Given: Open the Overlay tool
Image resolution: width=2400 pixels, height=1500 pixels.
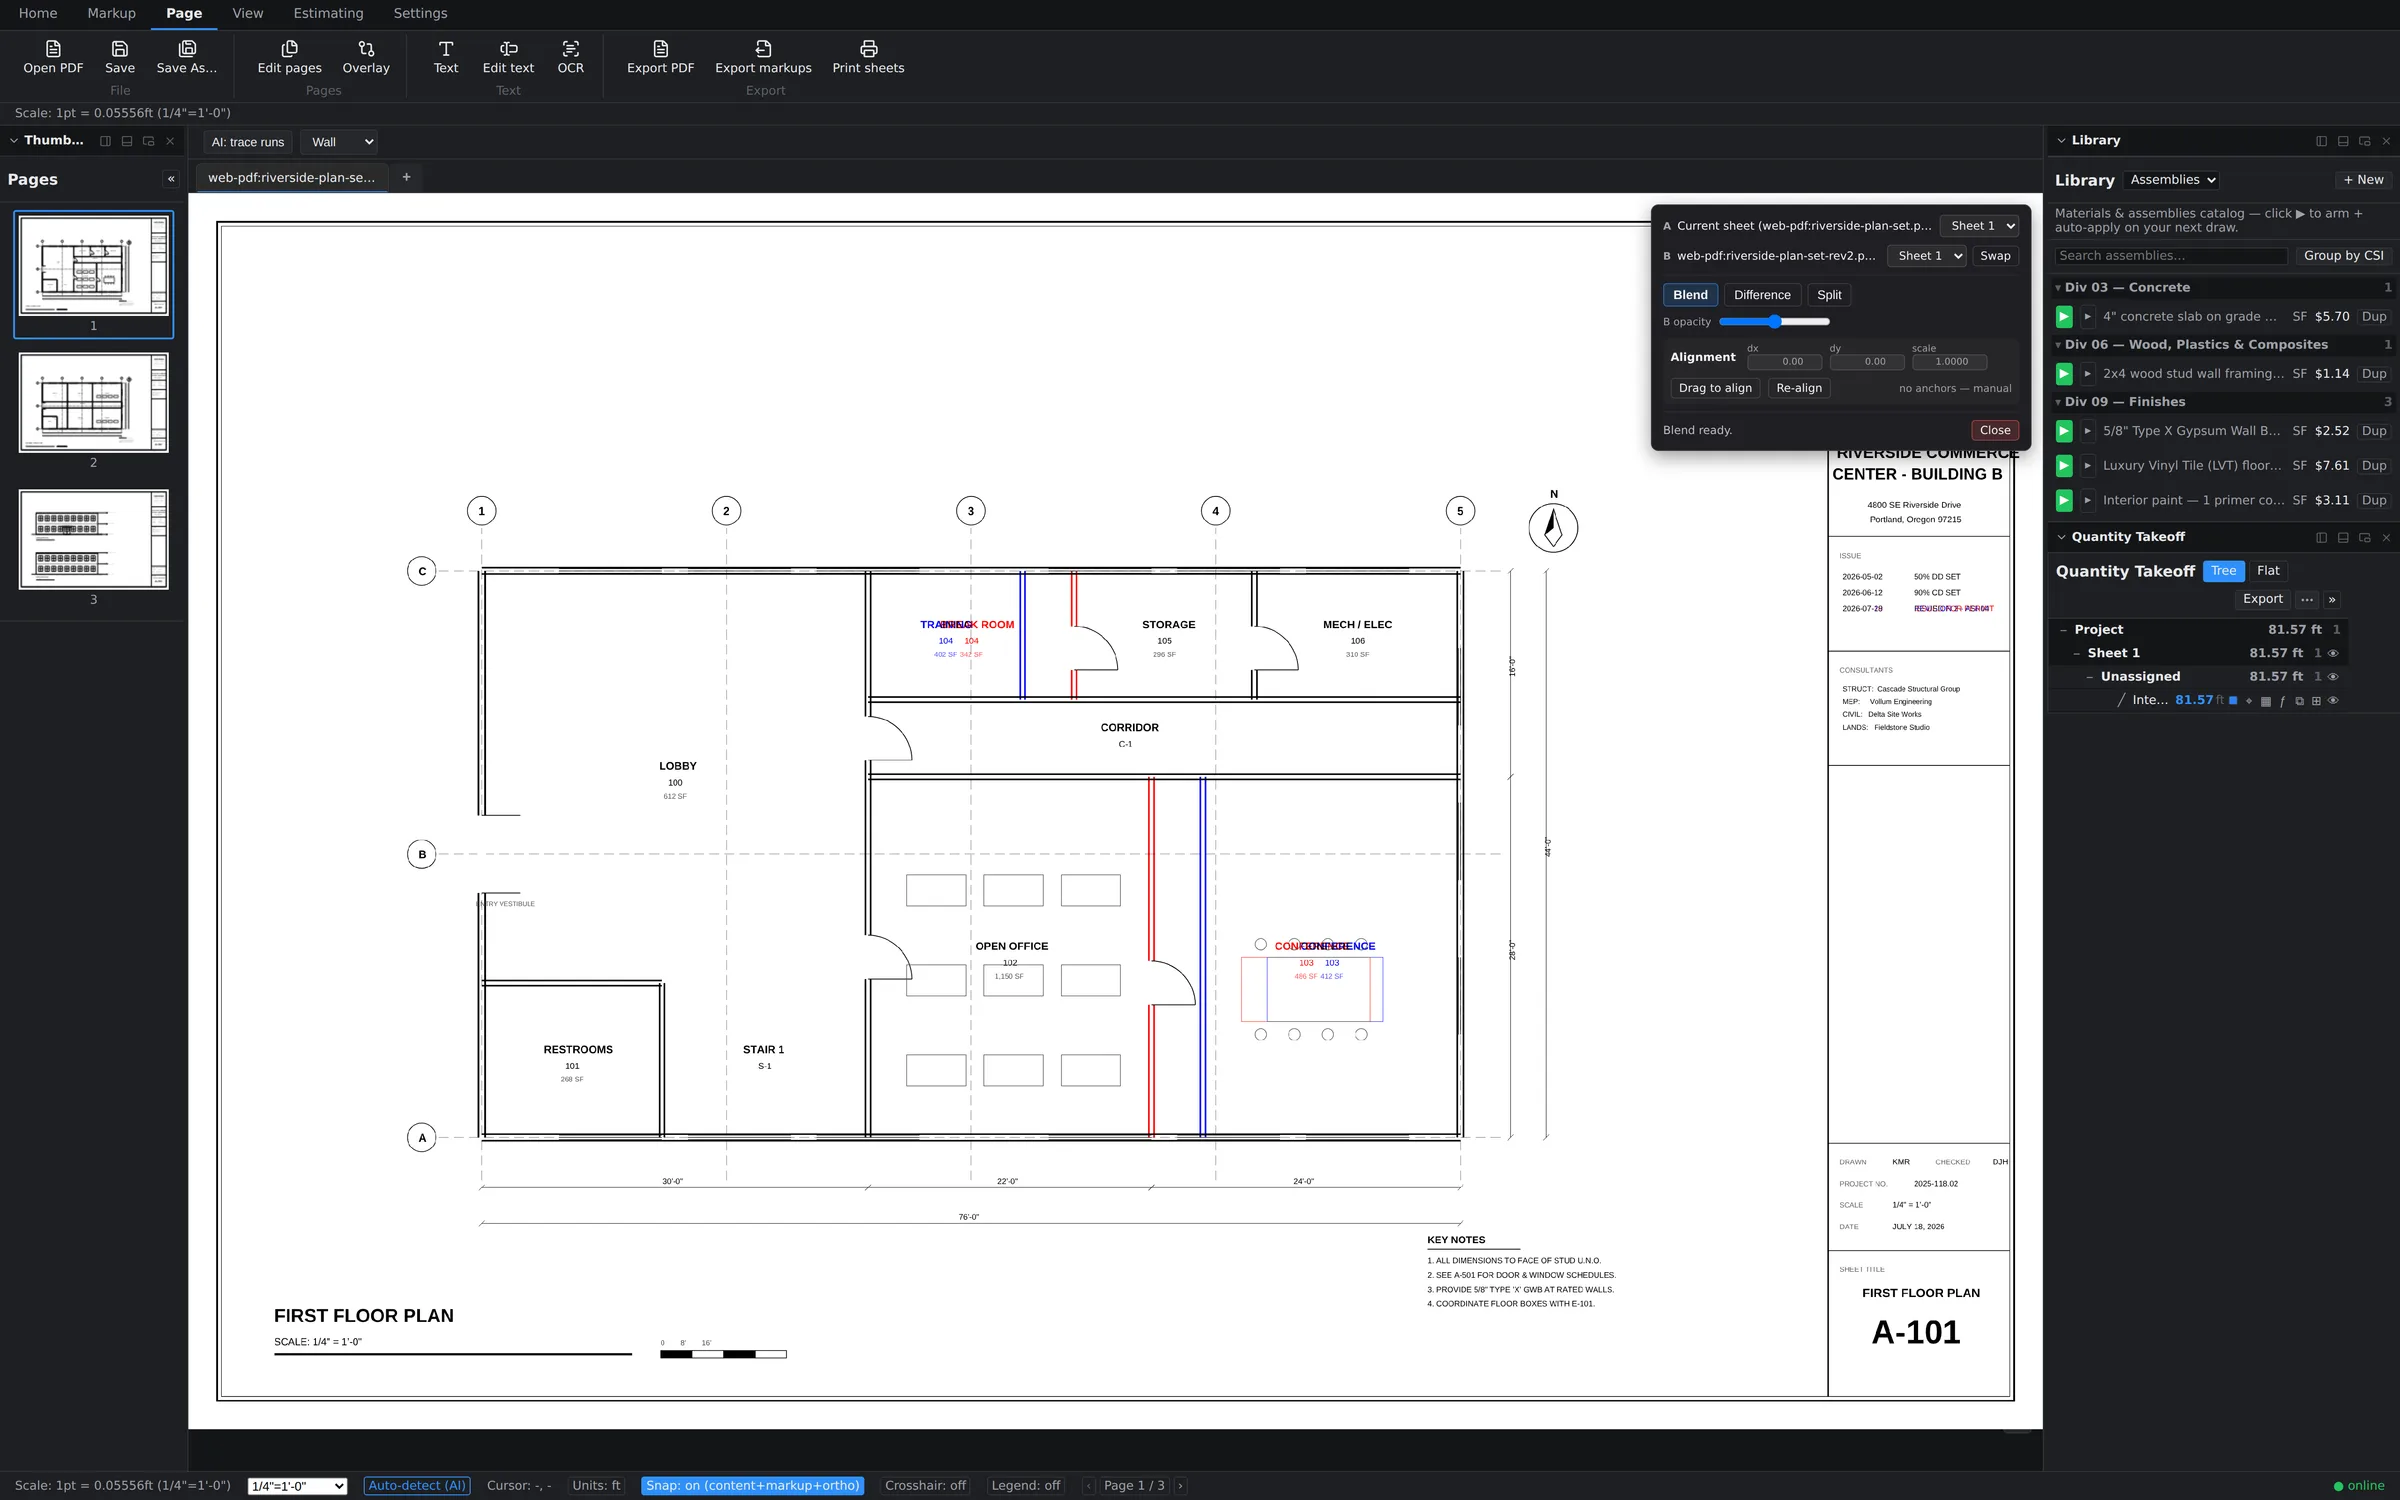Looking at the screenshot, I should [x=366, y=57].
